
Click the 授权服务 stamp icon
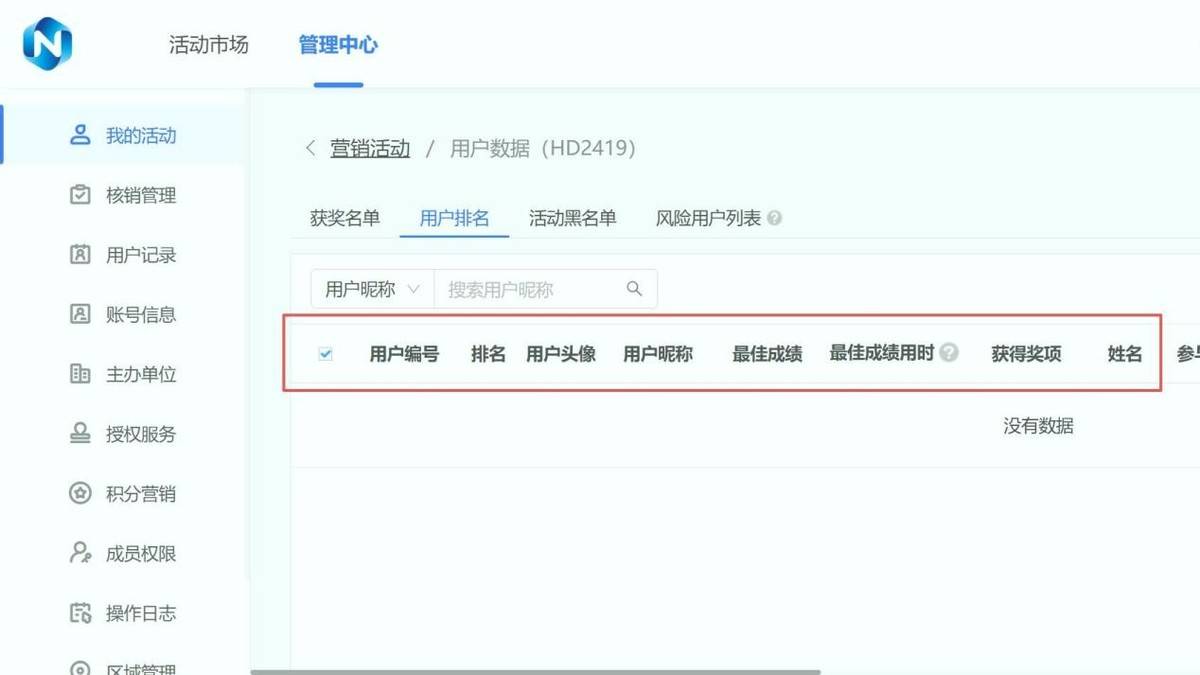[80, 434]
